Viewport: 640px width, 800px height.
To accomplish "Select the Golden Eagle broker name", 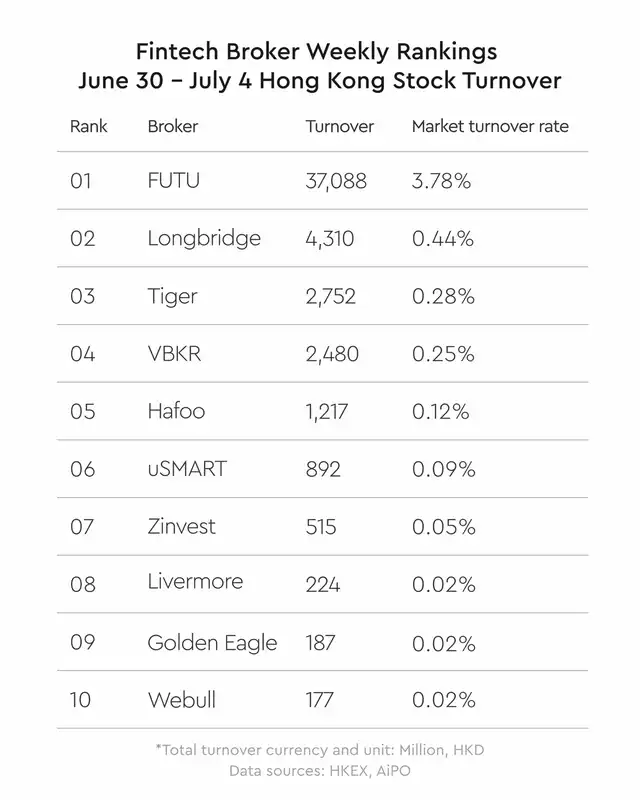I will [212, 643].
